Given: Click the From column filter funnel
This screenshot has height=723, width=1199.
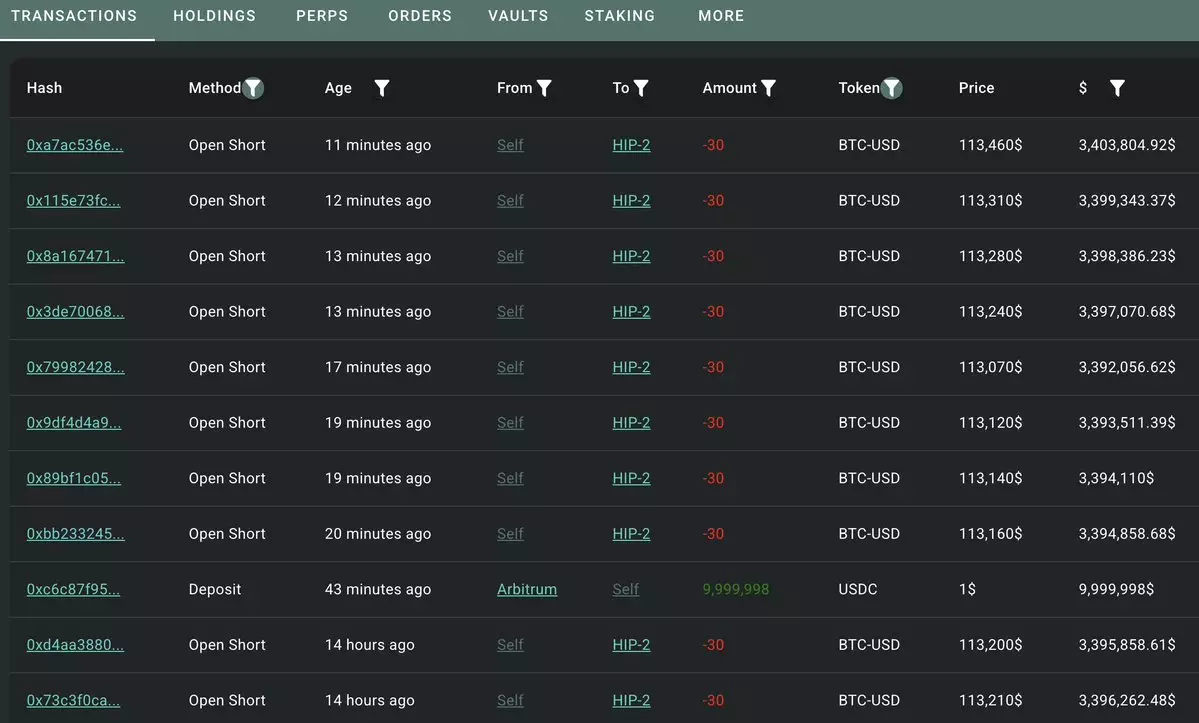Looking at the screenshot, I should pos(544,88).
